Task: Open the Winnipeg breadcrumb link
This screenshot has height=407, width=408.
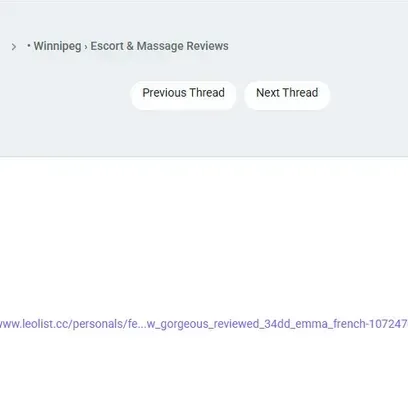Action: point(57,46)
